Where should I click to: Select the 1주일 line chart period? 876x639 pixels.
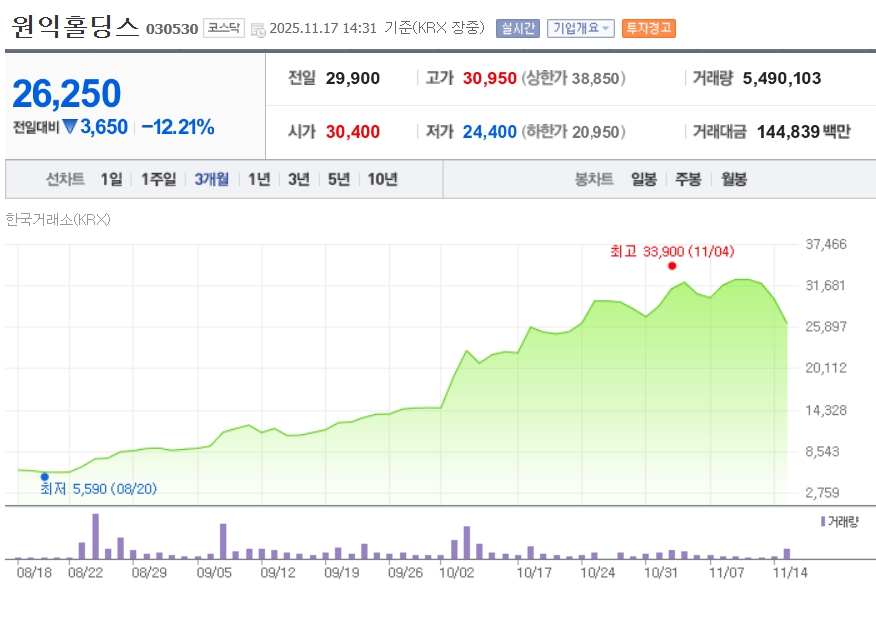(x=158, y=180)
